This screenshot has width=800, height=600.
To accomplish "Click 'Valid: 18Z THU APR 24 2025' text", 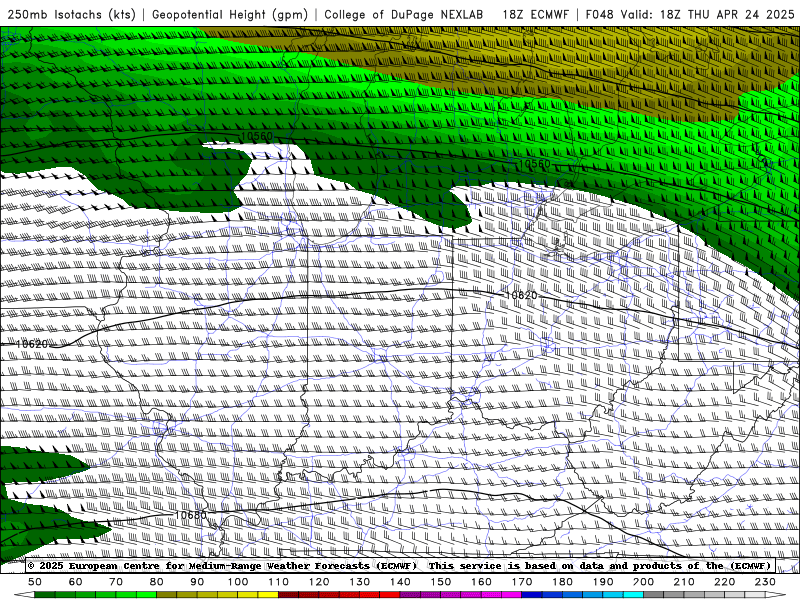I will 708,15.
